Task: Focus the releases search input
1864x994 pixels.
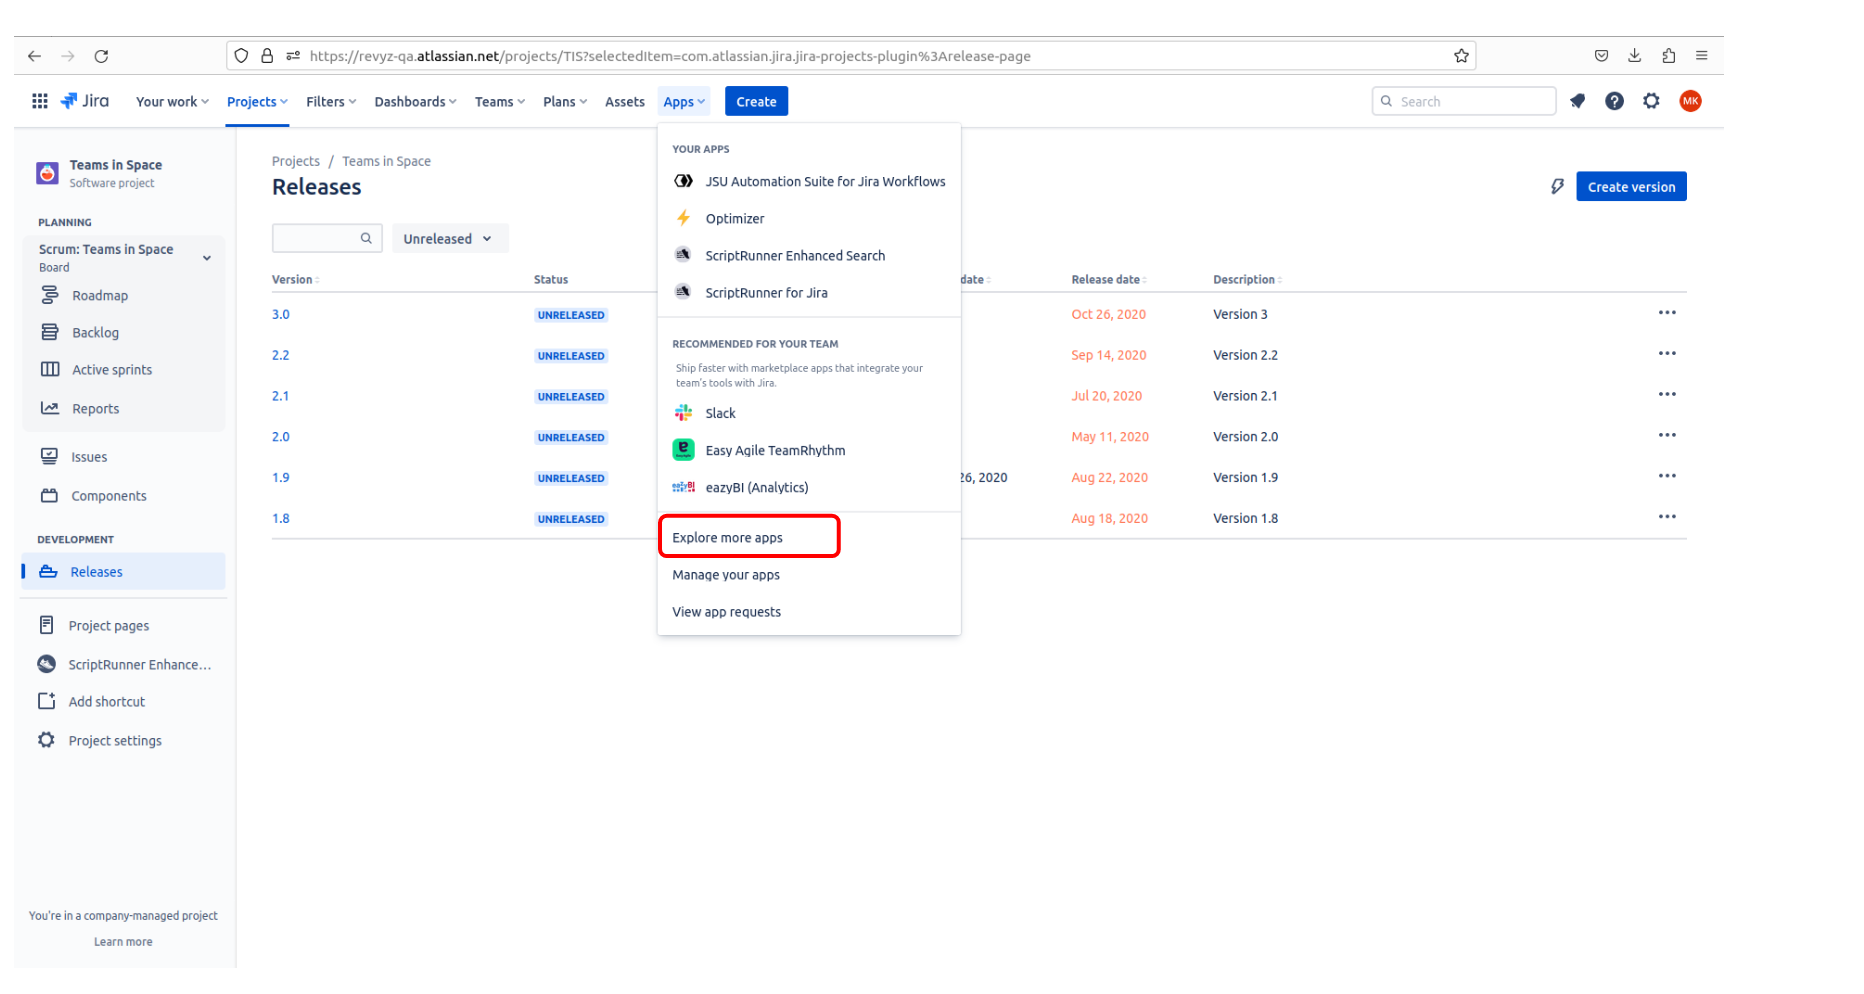Action: click(327, 238)
